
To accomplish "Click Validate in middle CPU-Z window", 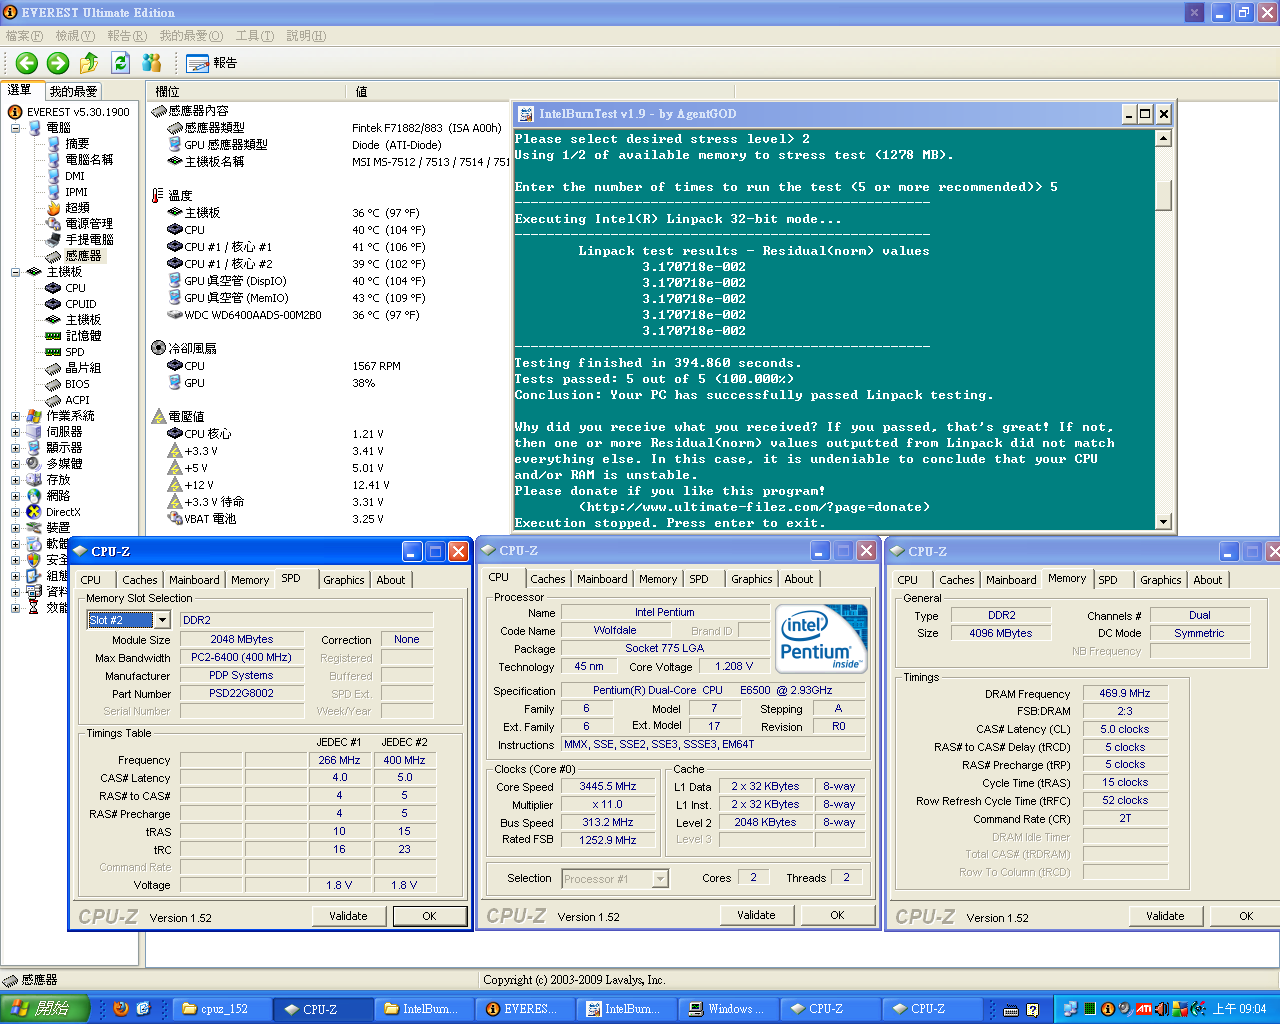I will click(756, 915).
